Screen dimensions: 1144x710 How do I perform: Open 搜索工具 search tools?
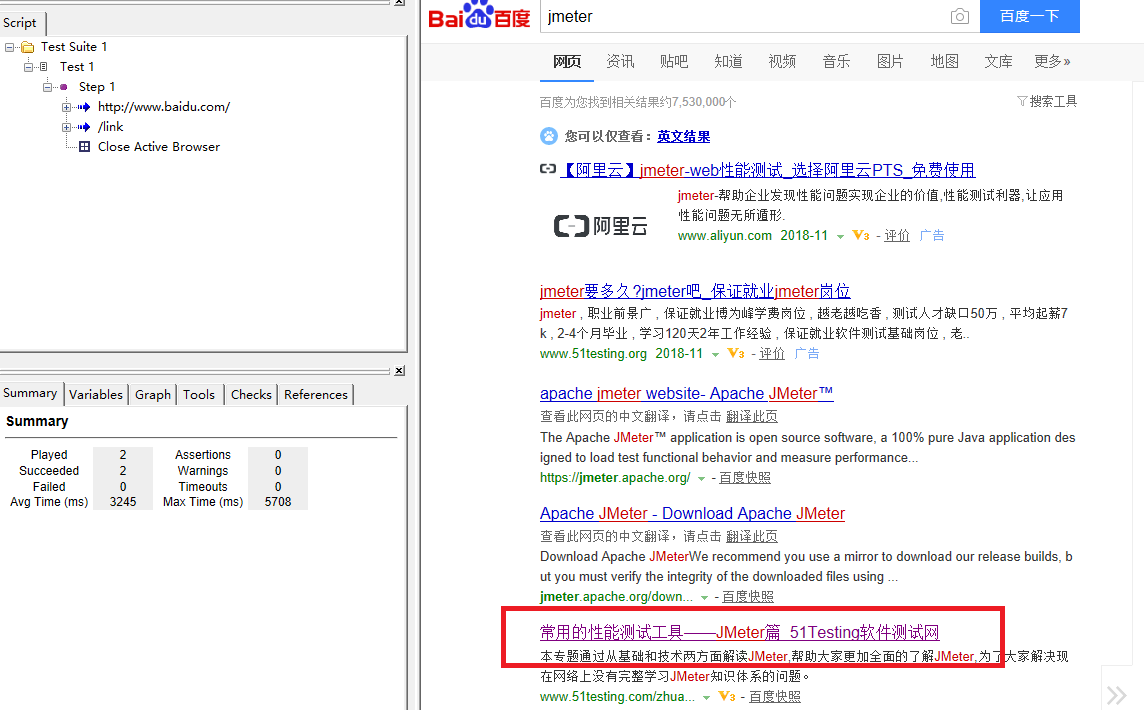pyautogui.click(x=1047, y=101)
